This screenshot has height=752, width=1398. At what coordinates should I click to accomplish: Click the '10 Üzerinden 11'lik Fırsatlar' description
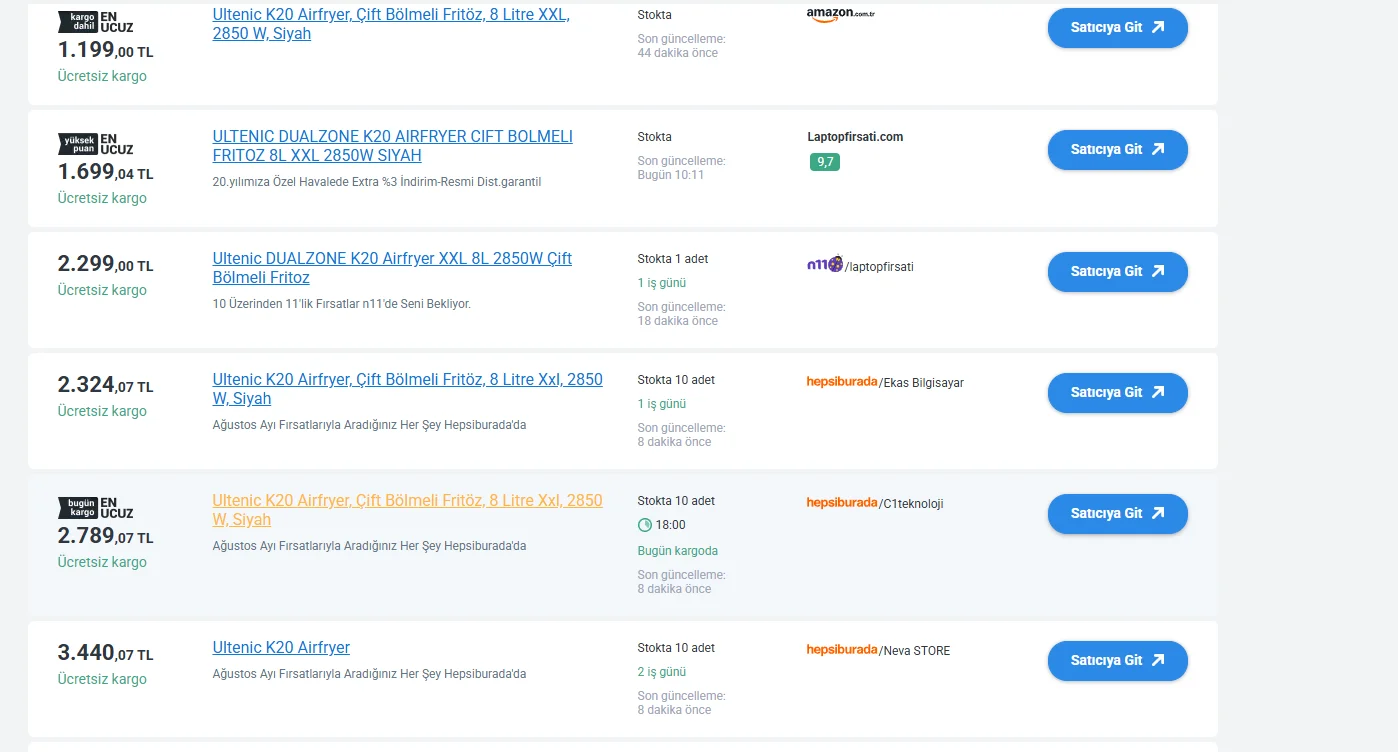342,303
